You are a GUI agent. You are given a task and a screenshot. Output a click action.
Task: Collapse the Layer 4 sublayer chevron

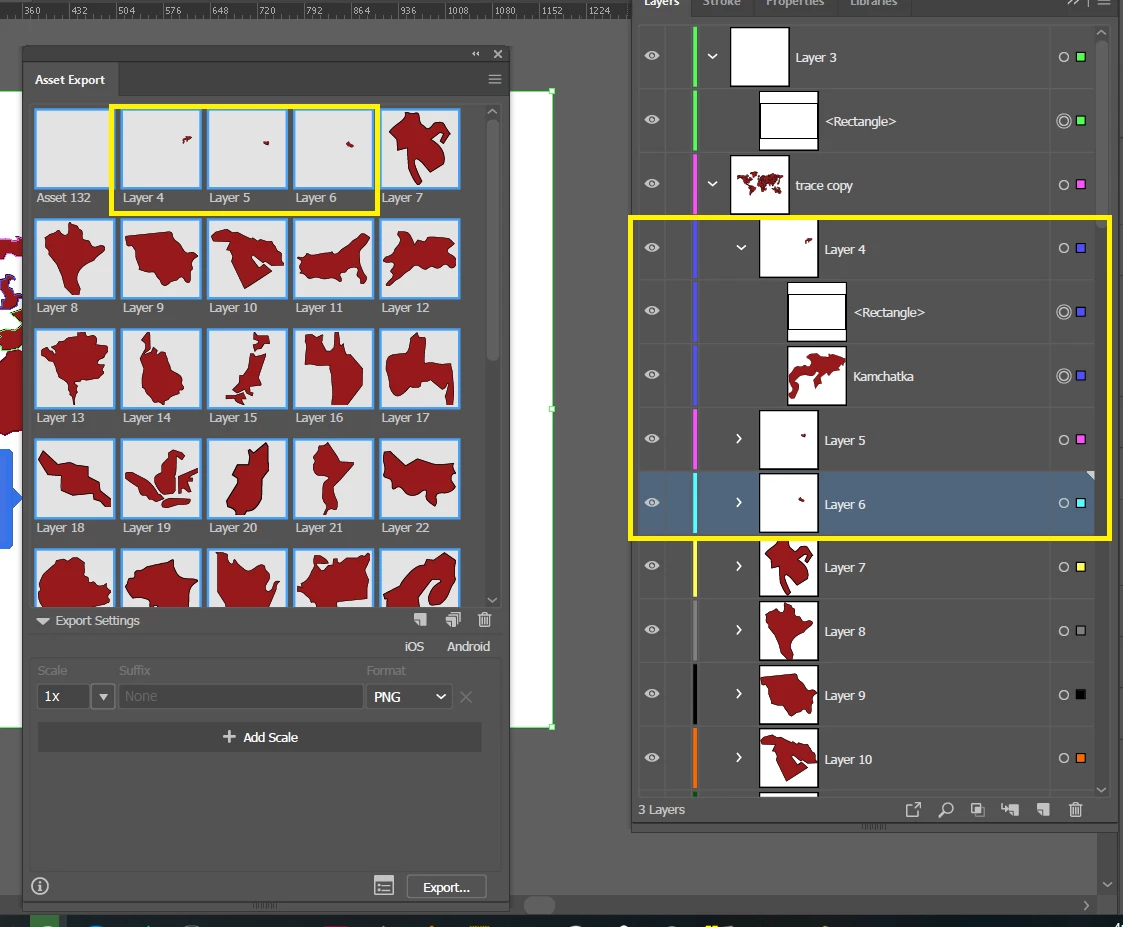click(741, 248)
